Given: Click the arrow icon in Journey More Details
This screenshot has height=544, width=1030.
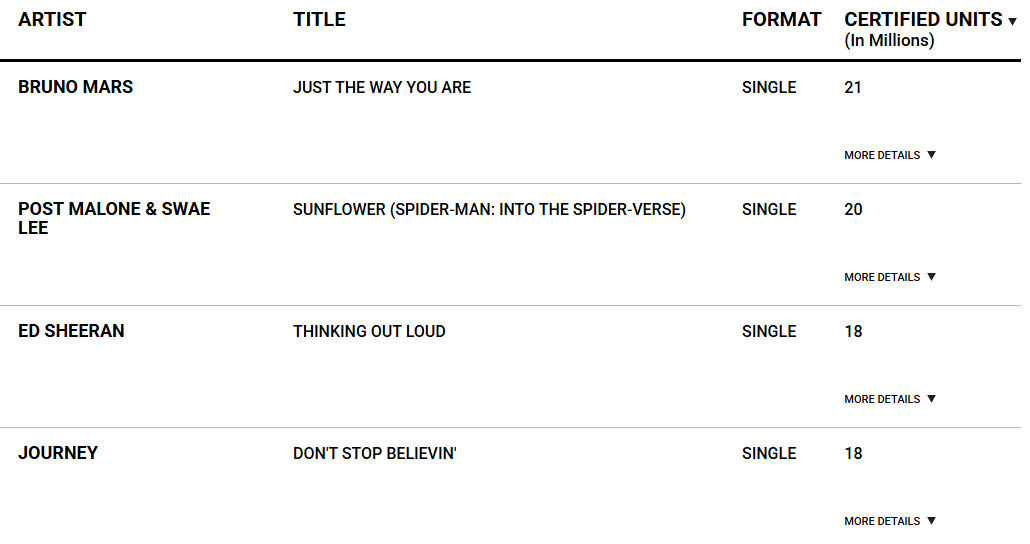Looking at the screenshot, I should (931, 521).
